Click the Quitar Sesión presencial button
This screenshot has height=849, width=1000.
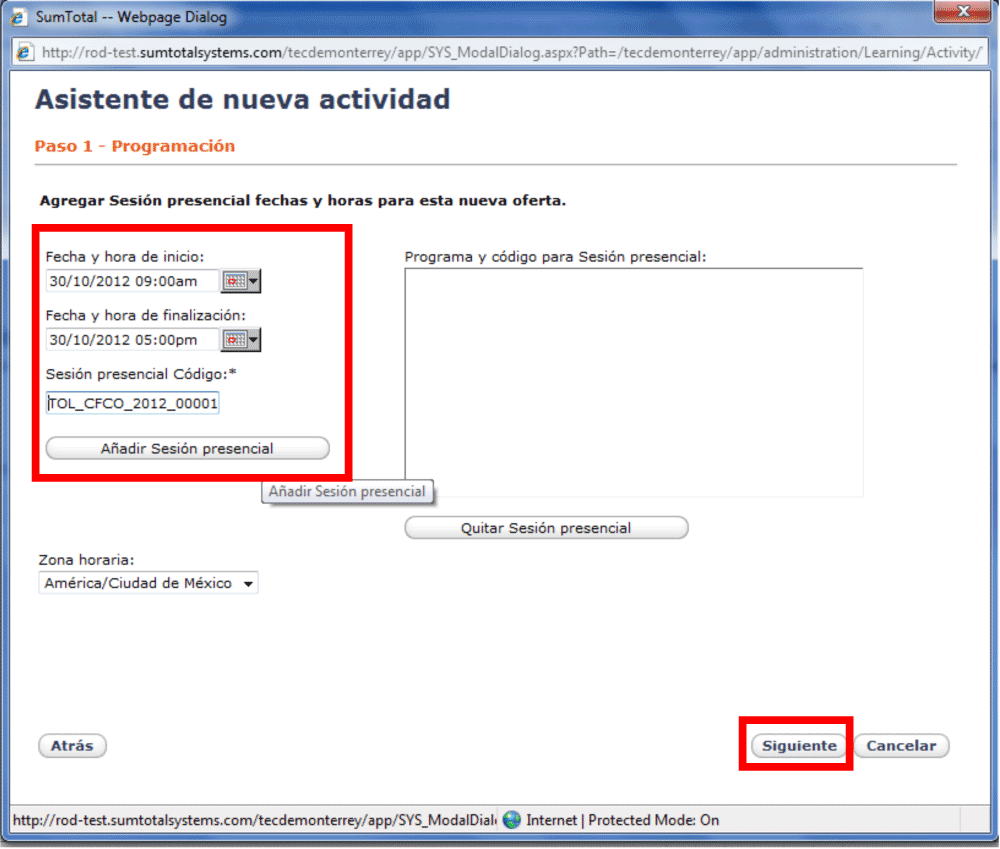coord(547,528)
